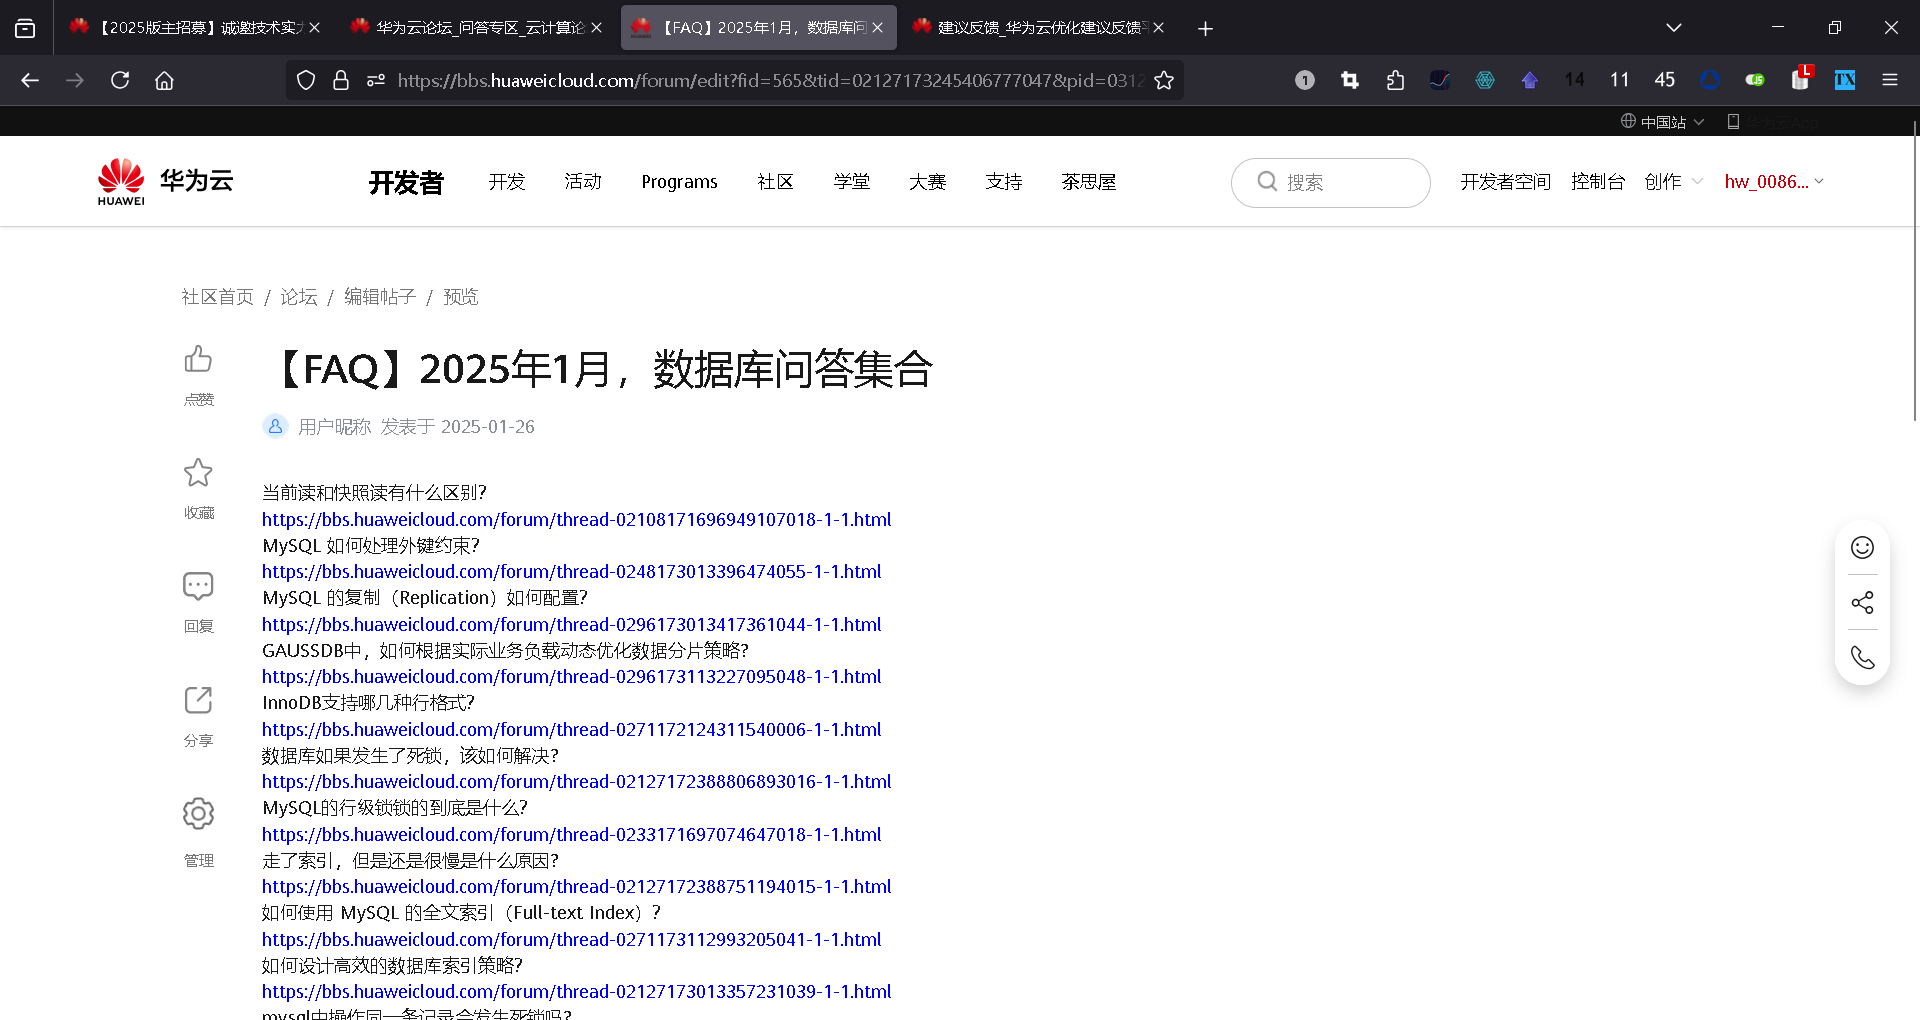Open index strategy link 3357231039
Image resolution: width=1920 pixels, height=1020 pixels.
point(577,992)
